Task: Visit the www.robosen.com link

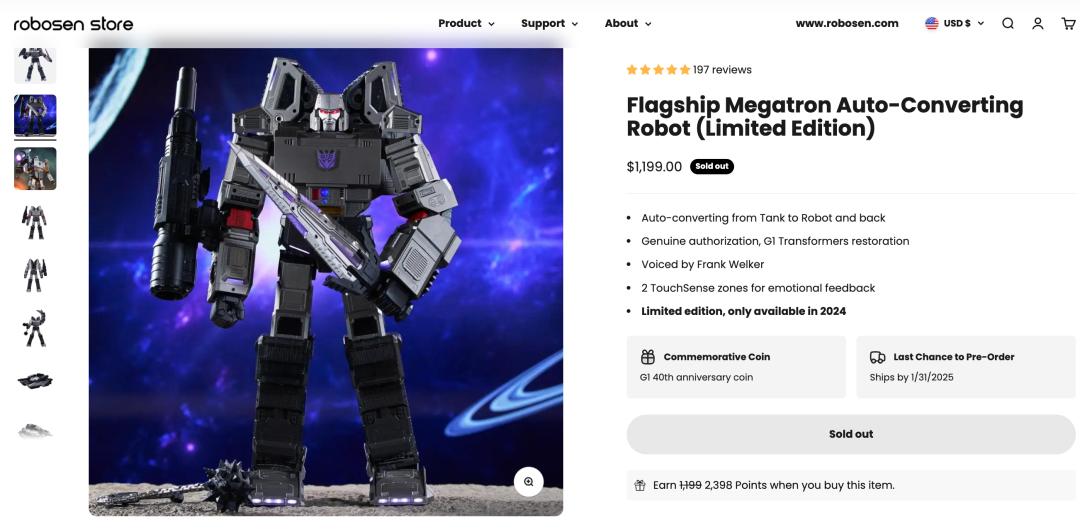Action: (846, 23)
